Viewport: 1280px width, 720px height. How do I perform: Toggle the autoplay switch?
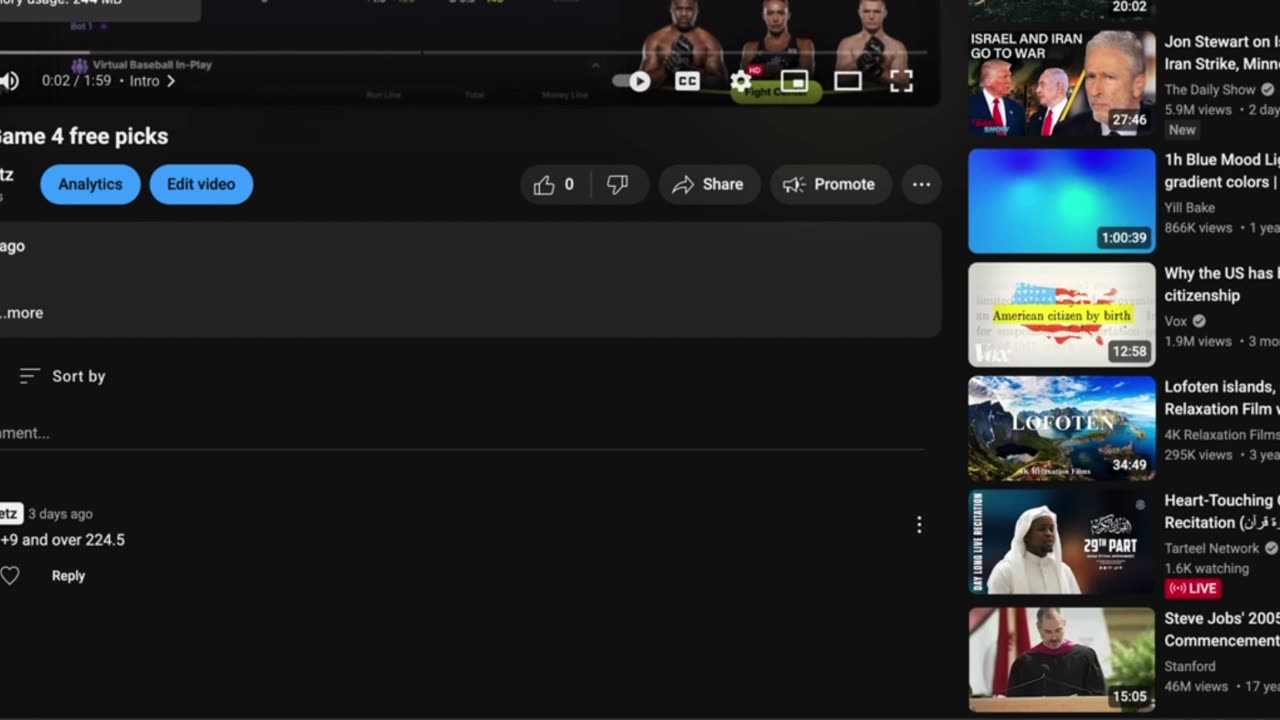[x=632, y=81]
